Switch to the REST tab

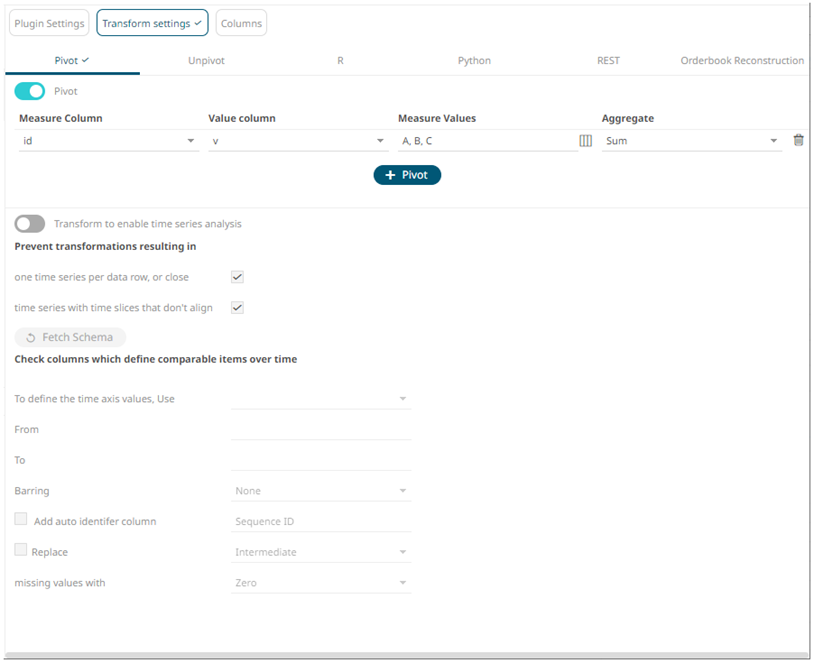pyautogui.click(x=608, y=60)
